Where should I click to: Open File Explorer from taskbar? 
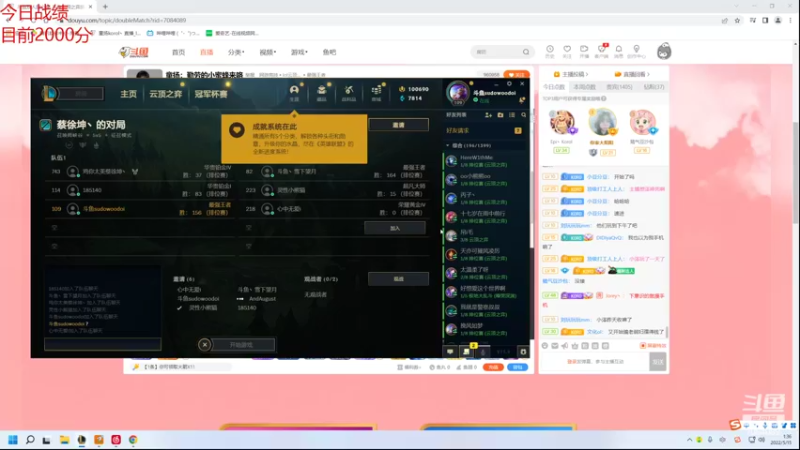(x=64, y=440)
